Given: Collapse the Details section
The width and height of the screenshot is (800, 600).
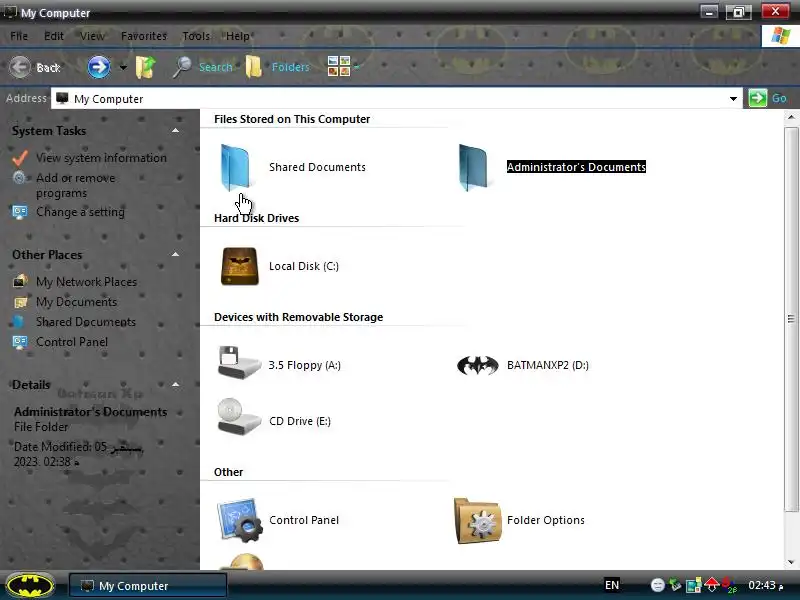Looking at the screenshot, I should (x=176, y=384).
